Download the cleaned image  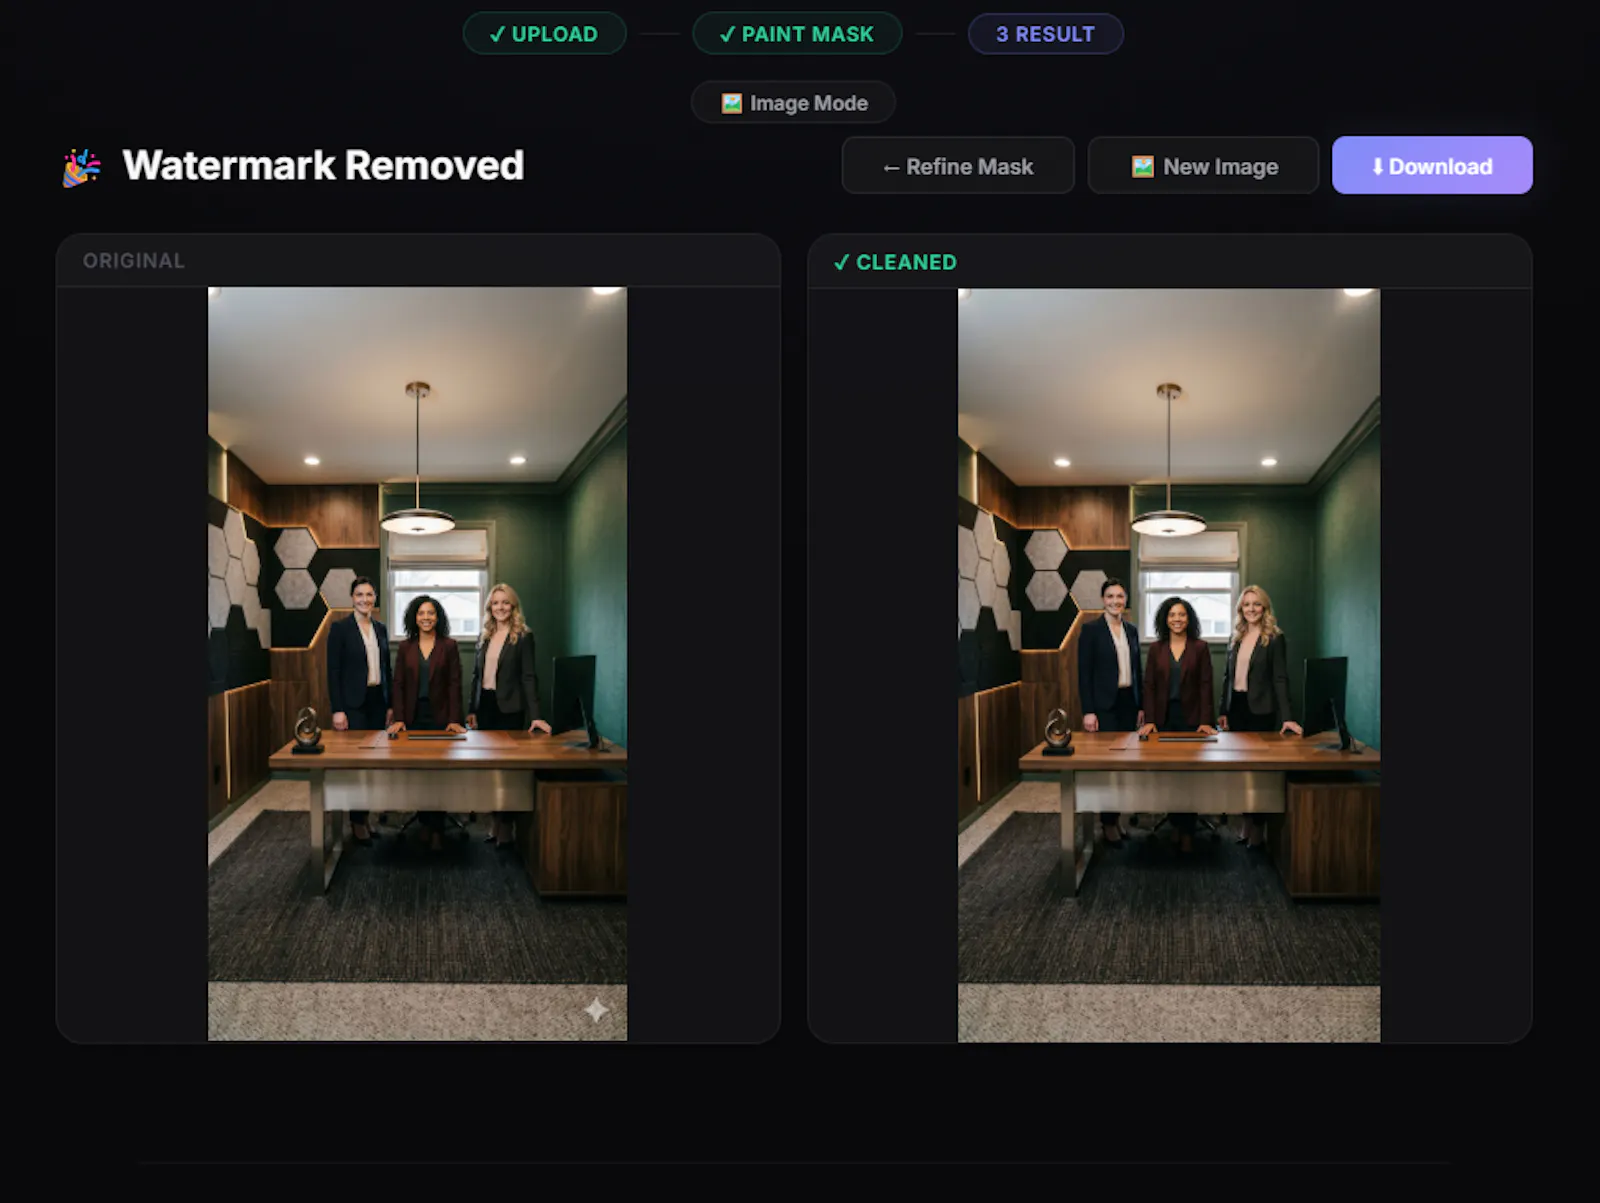coord(1432,166)
